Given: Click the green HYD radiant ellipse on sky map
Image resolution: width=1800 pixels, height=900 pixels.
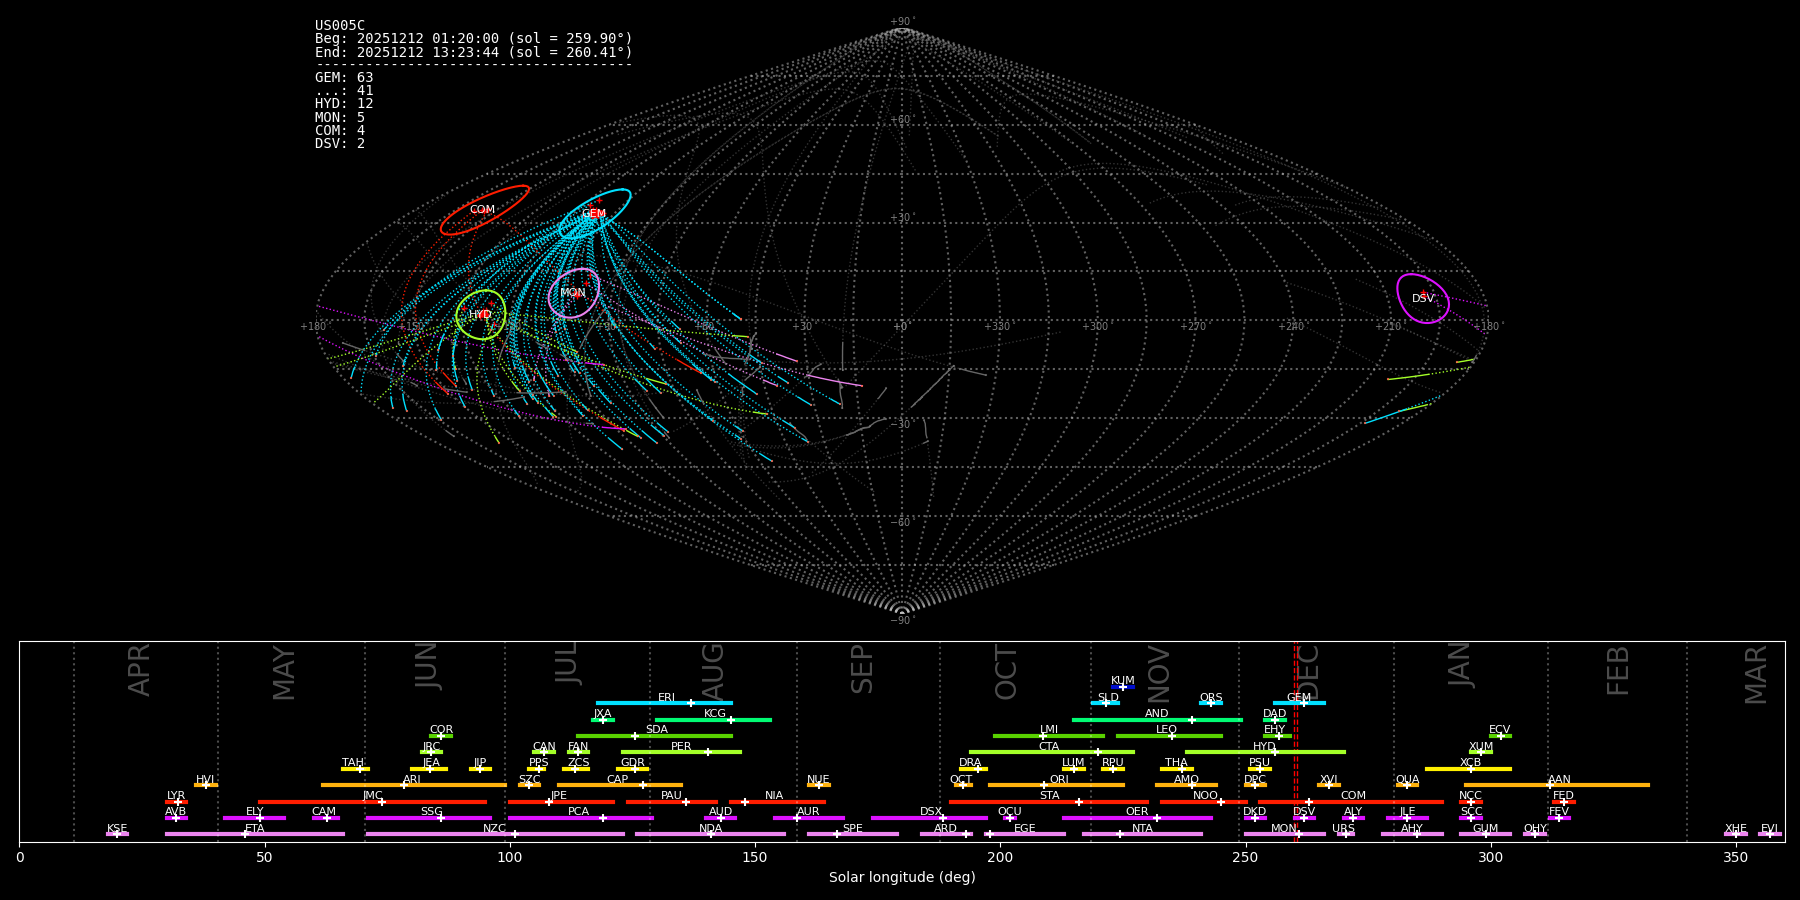Looking at the screenshot, I should point(481,315).
